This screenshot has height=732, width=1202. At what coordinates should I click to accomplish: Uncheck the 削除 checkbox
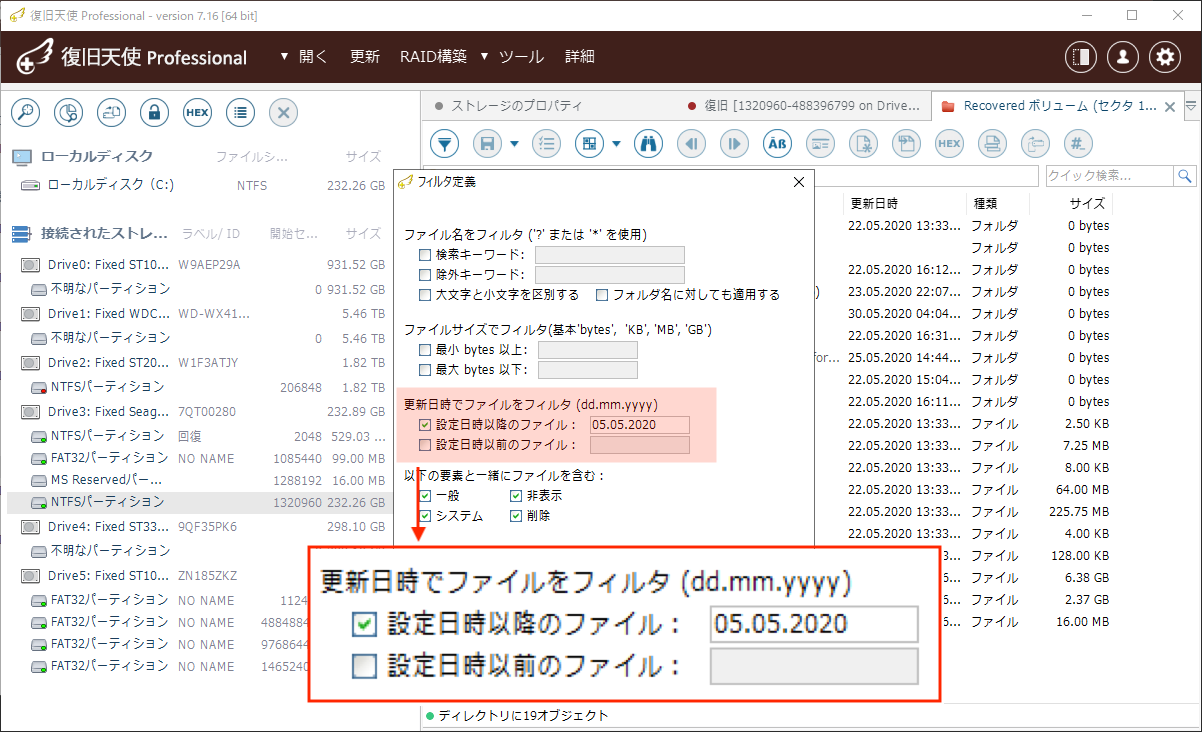[x=516, y=516]
